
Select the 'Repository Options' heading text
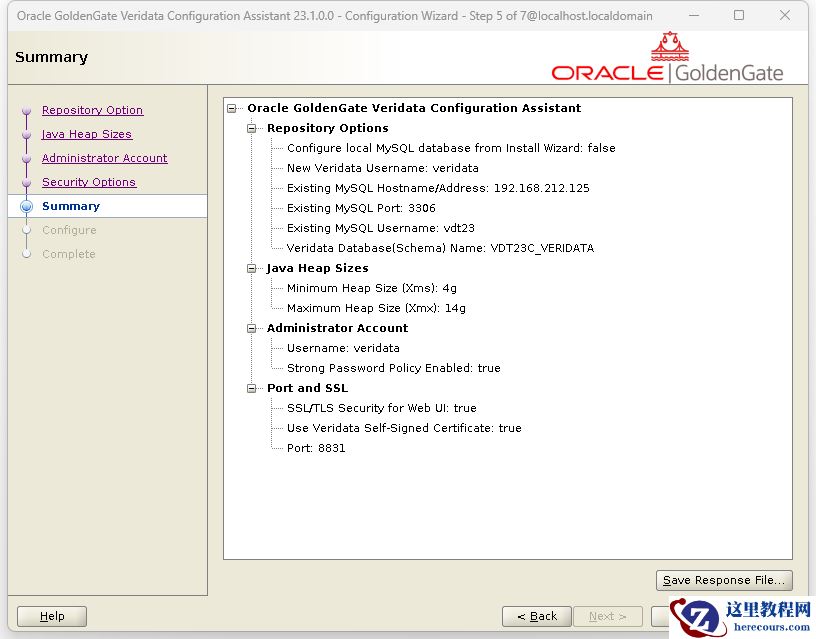coord(327,128)
